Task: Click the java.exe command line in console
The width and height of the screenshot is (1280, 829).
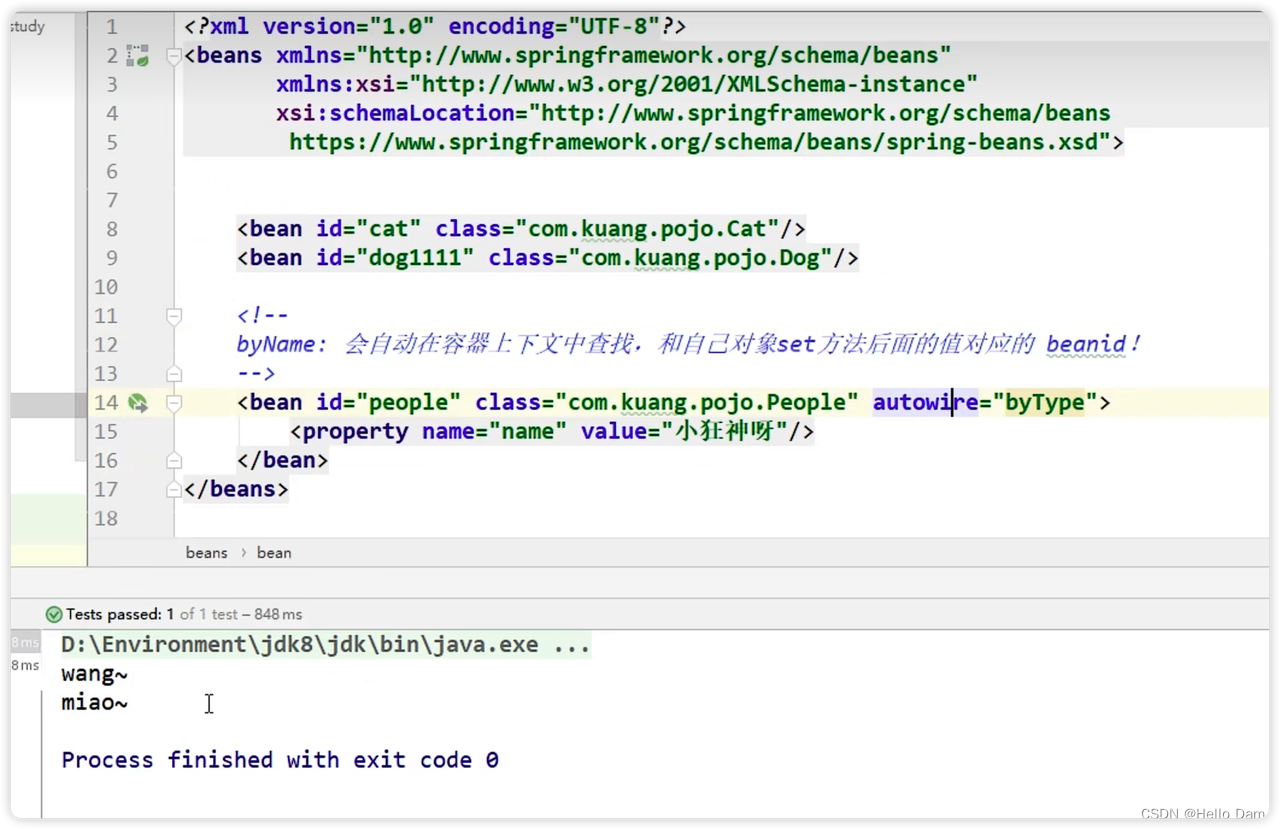Action: pos(325,645)
